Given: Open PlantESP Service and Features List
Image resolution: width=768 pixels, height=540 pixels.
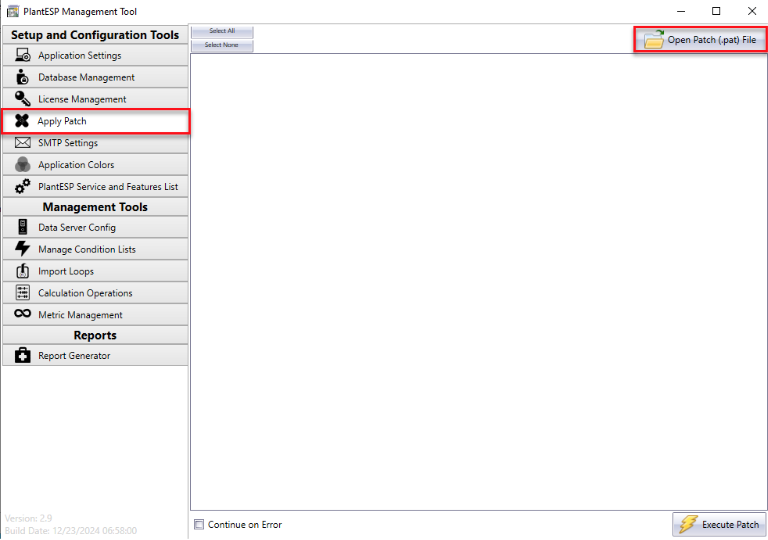Looking at the screenshot, I should [x=95, y=187].
